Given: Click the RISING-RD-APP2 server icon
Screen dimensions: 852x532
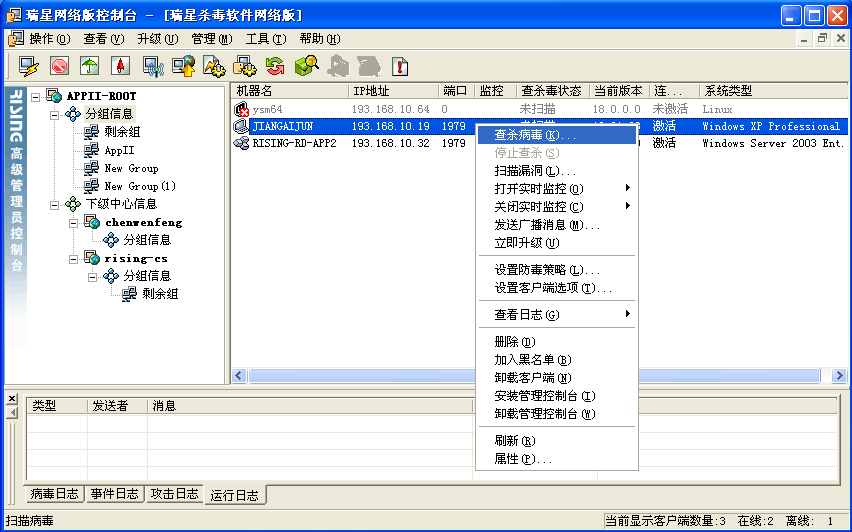Looking at the screenshot, I should pos(241,143).
